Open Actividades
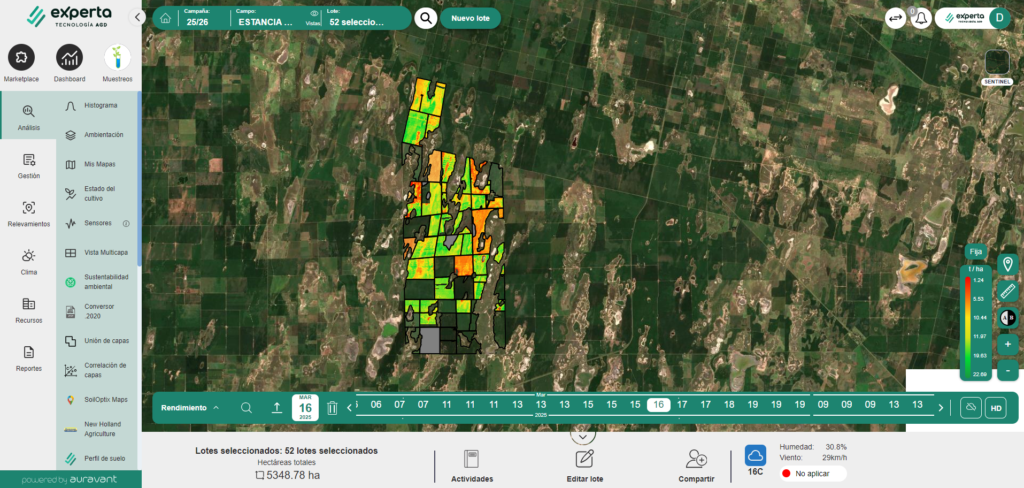1024x488 pixels. (472, 466)
